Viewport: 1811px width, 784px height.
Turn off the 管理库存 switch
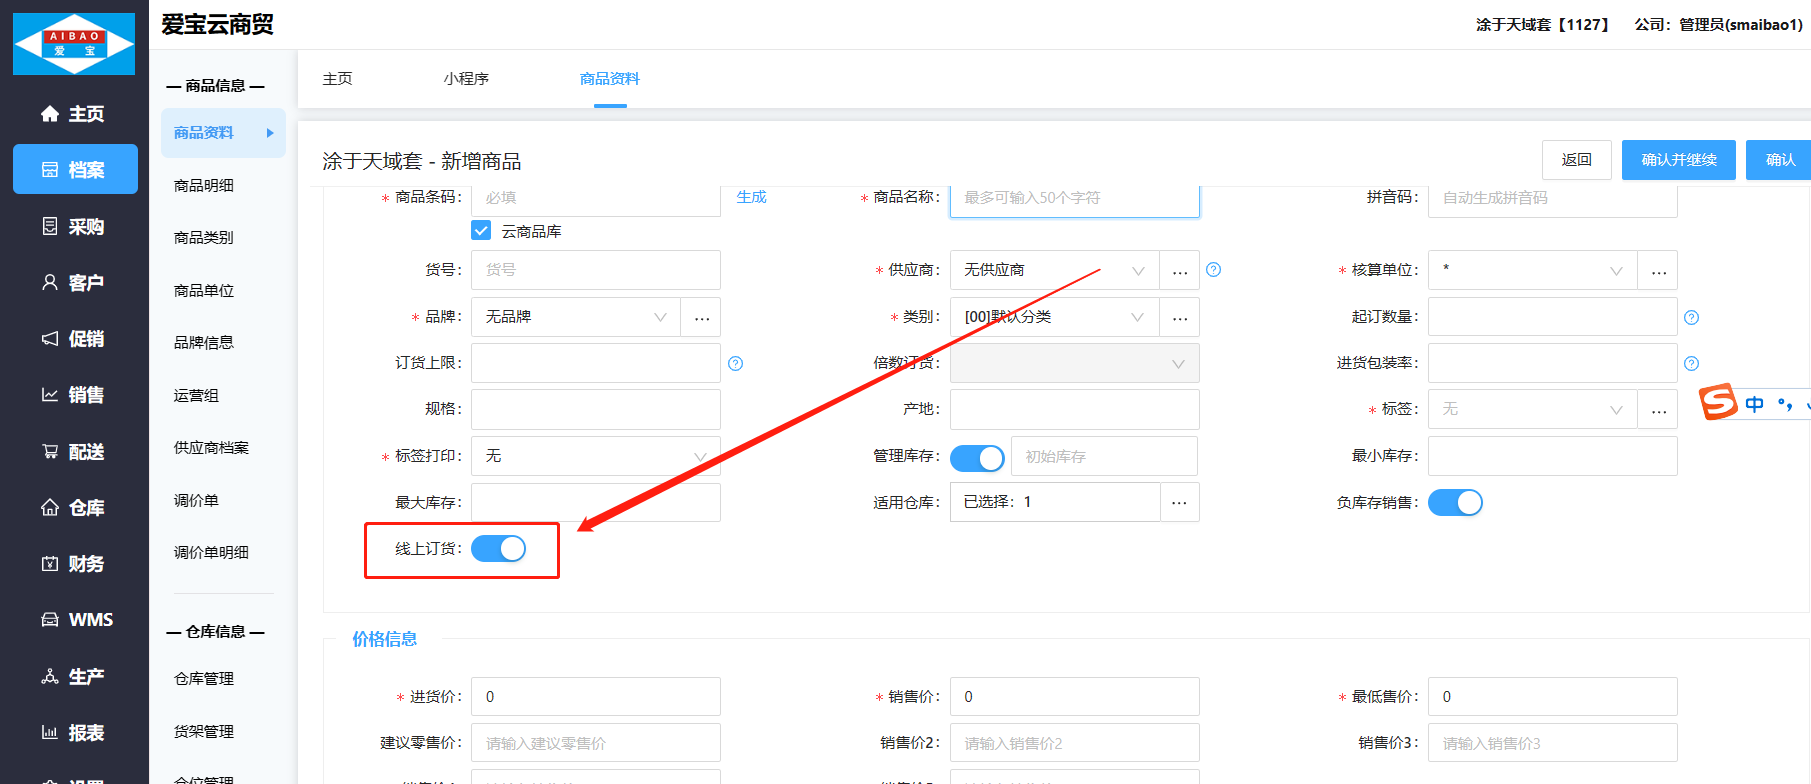tap(977, 457)
